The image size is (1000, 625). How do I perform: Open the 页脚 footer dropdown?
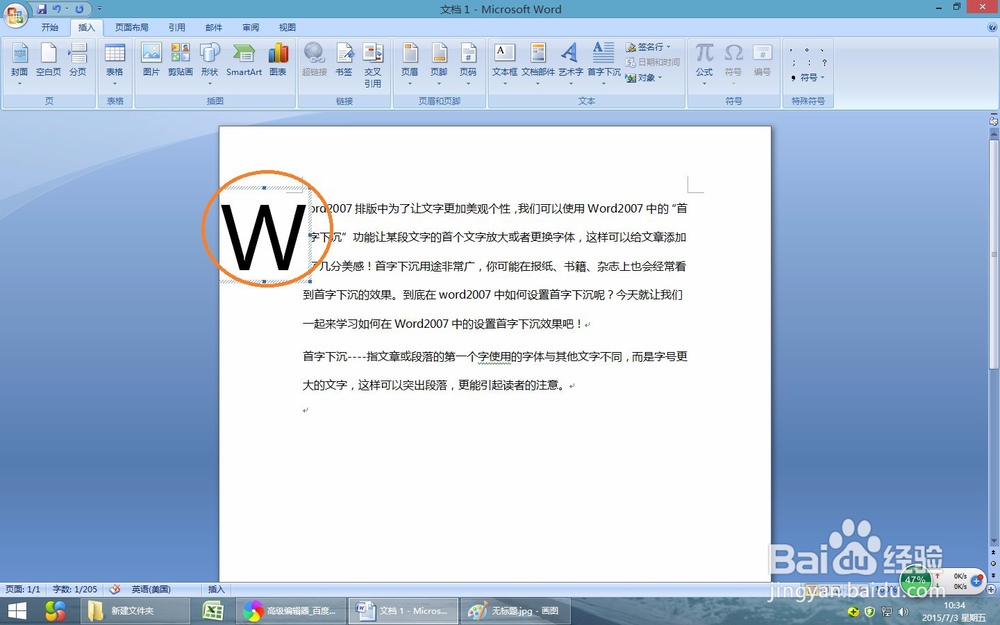click(439, 64)
